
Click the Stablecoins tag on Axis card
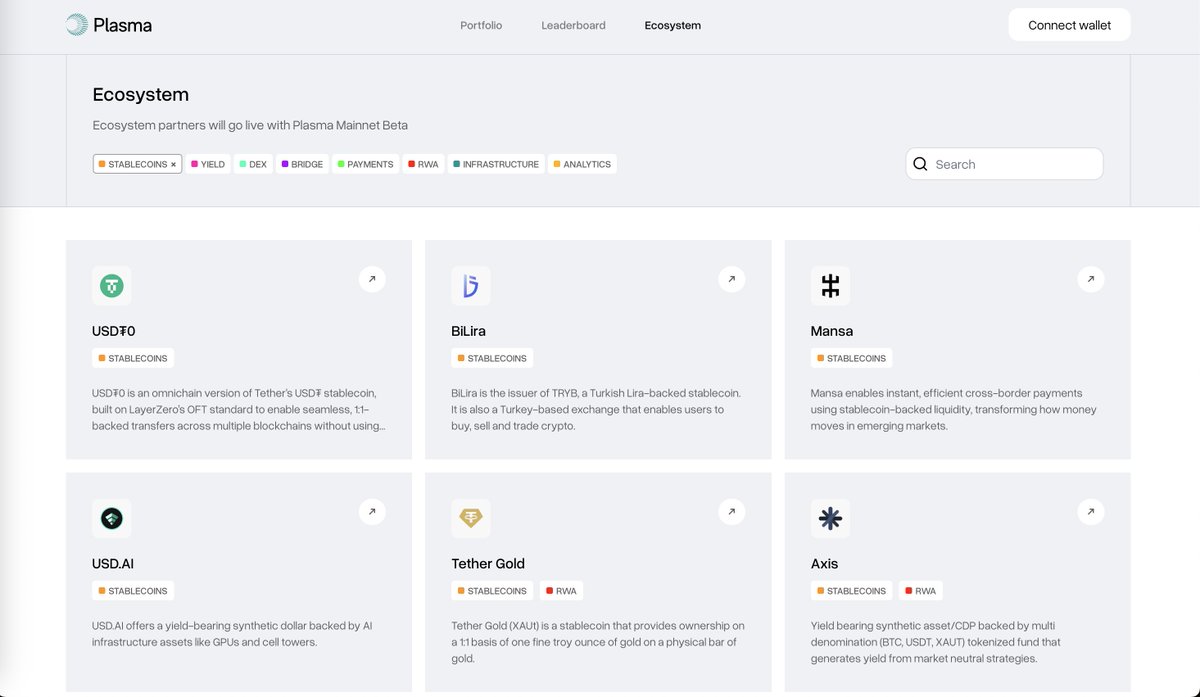[852, 591]
